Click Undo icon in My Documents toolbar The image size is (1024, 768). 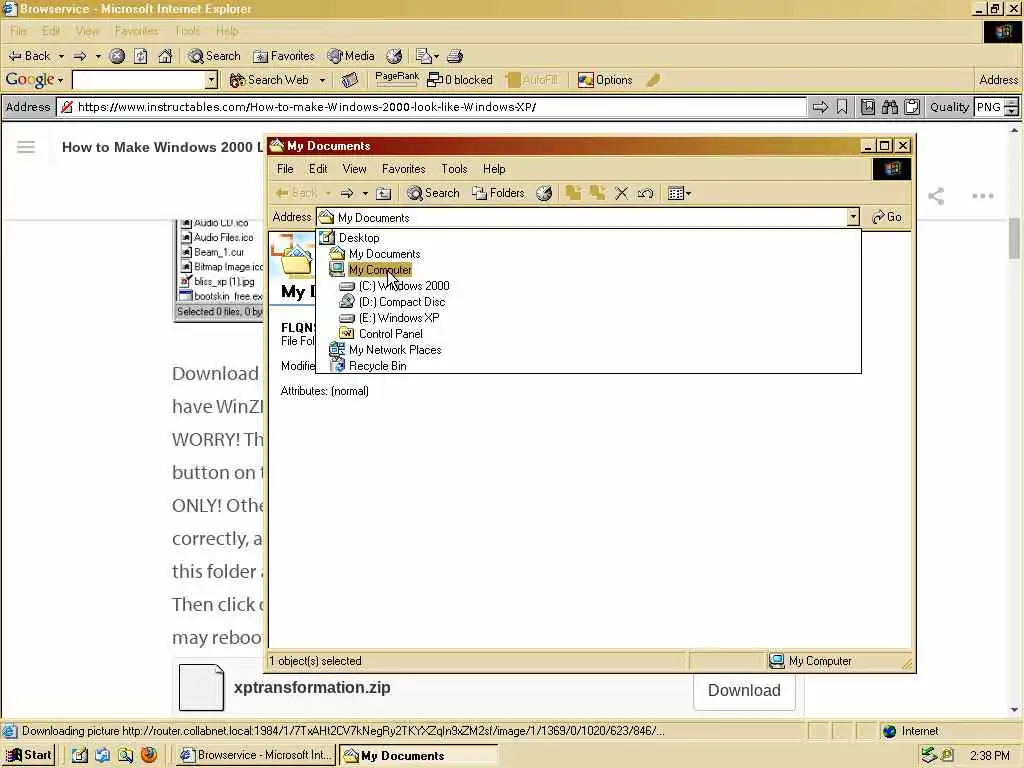[645, 193]
